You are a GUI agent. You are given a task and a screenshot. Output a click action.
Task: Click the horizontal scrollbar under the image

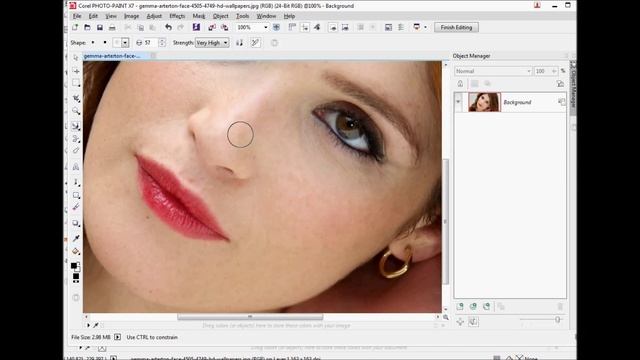pyautogui.click(x=250, y=317)
